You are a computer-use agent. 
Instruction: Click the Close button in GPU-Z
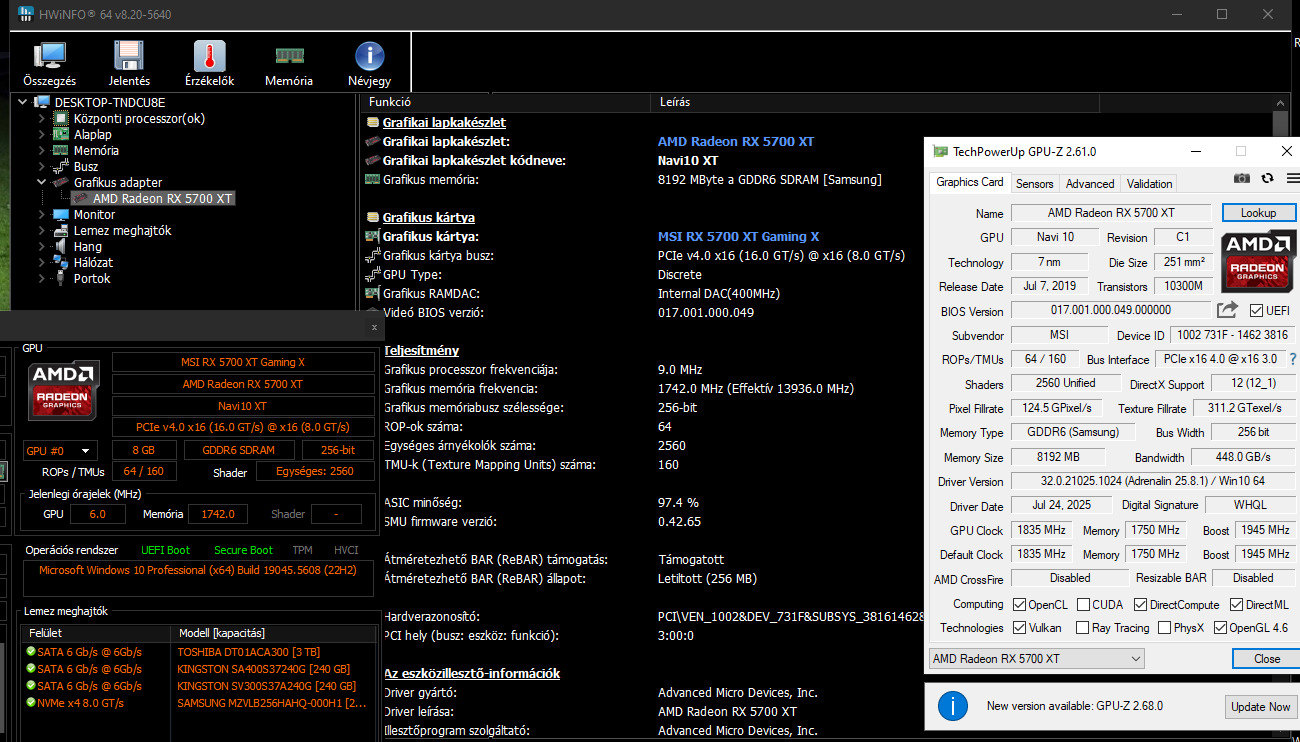(x=1266, y=659)
